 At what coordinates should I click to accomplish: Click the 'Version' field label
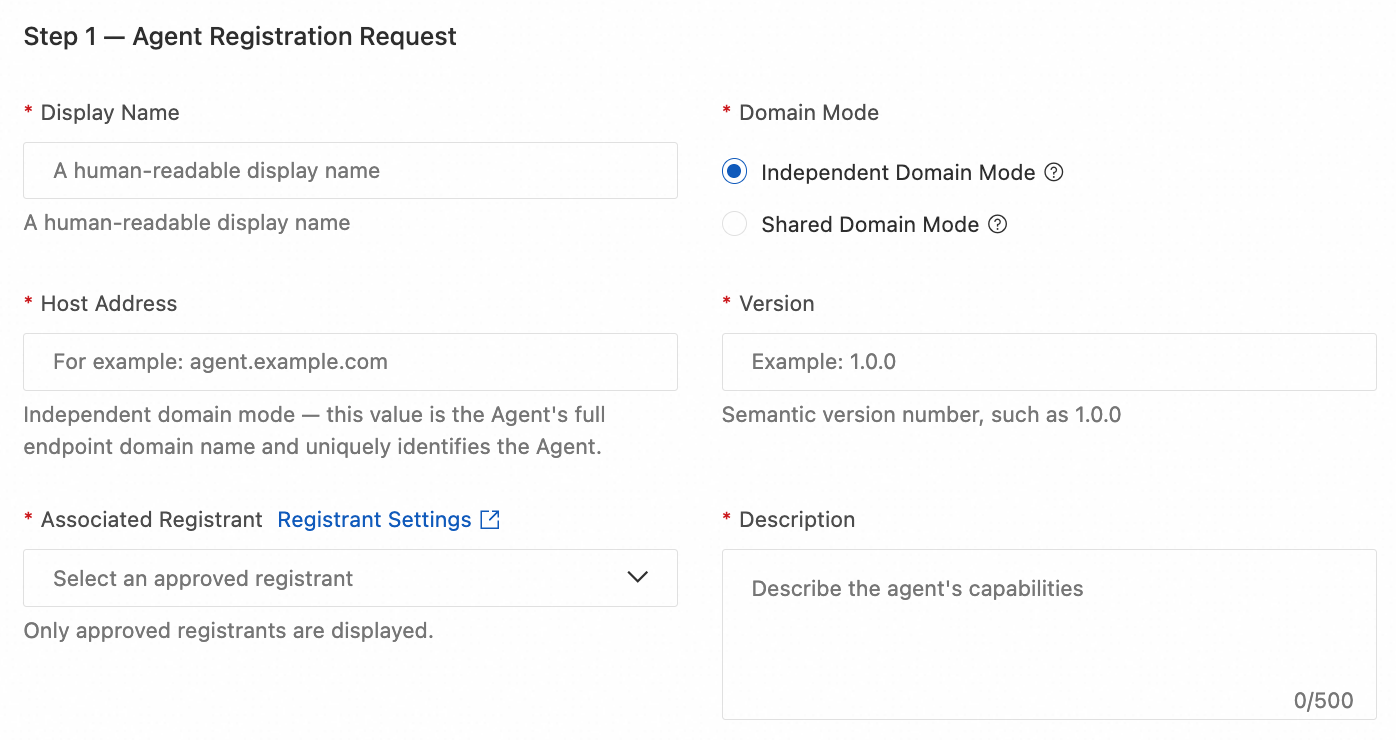pos(776,304)
